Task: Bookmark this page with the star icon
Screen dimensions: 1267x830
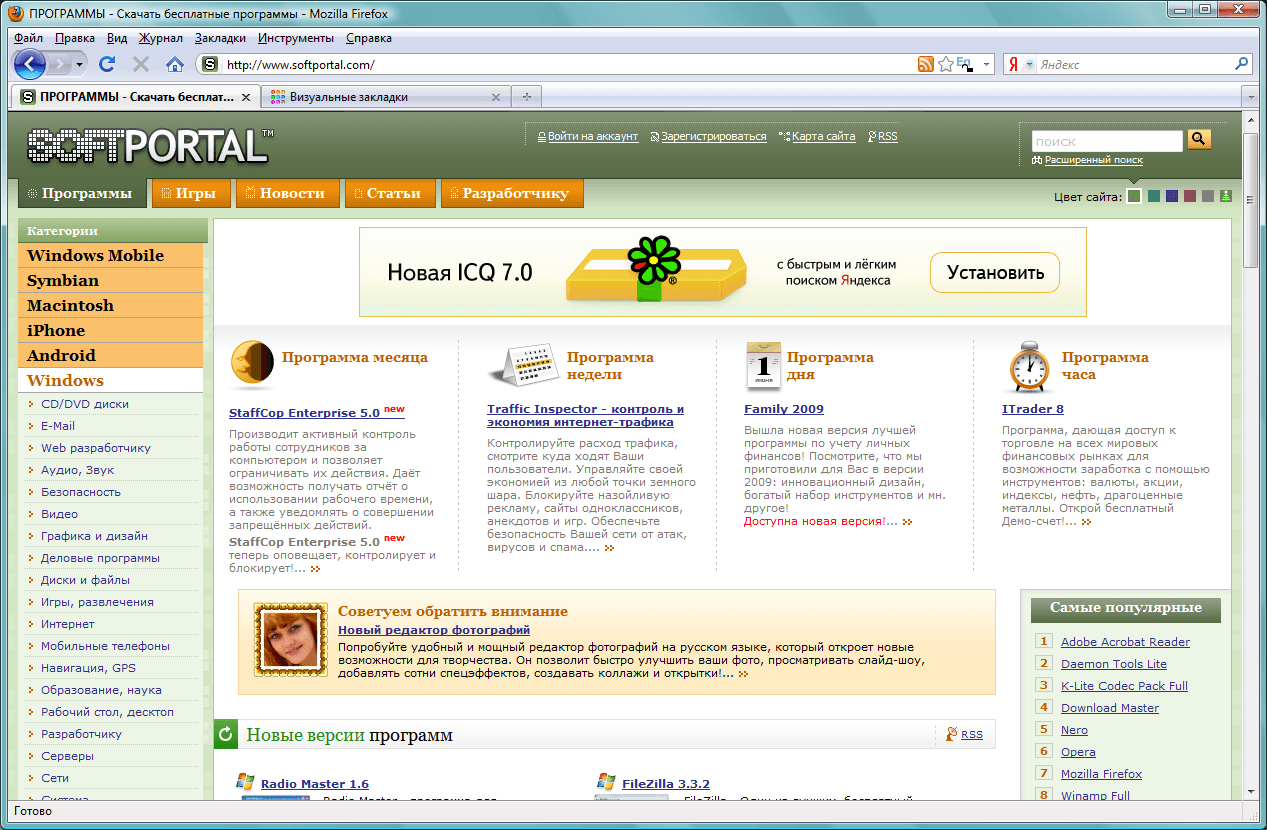Action: tap(946, 64)
